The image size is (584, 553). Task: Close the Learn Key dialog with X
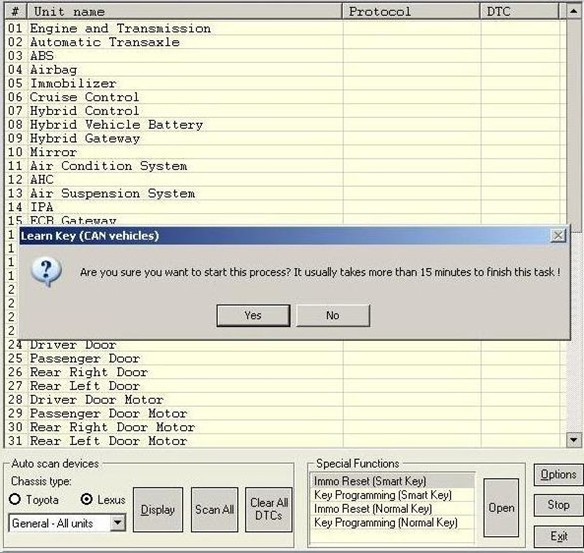point(558,235)
